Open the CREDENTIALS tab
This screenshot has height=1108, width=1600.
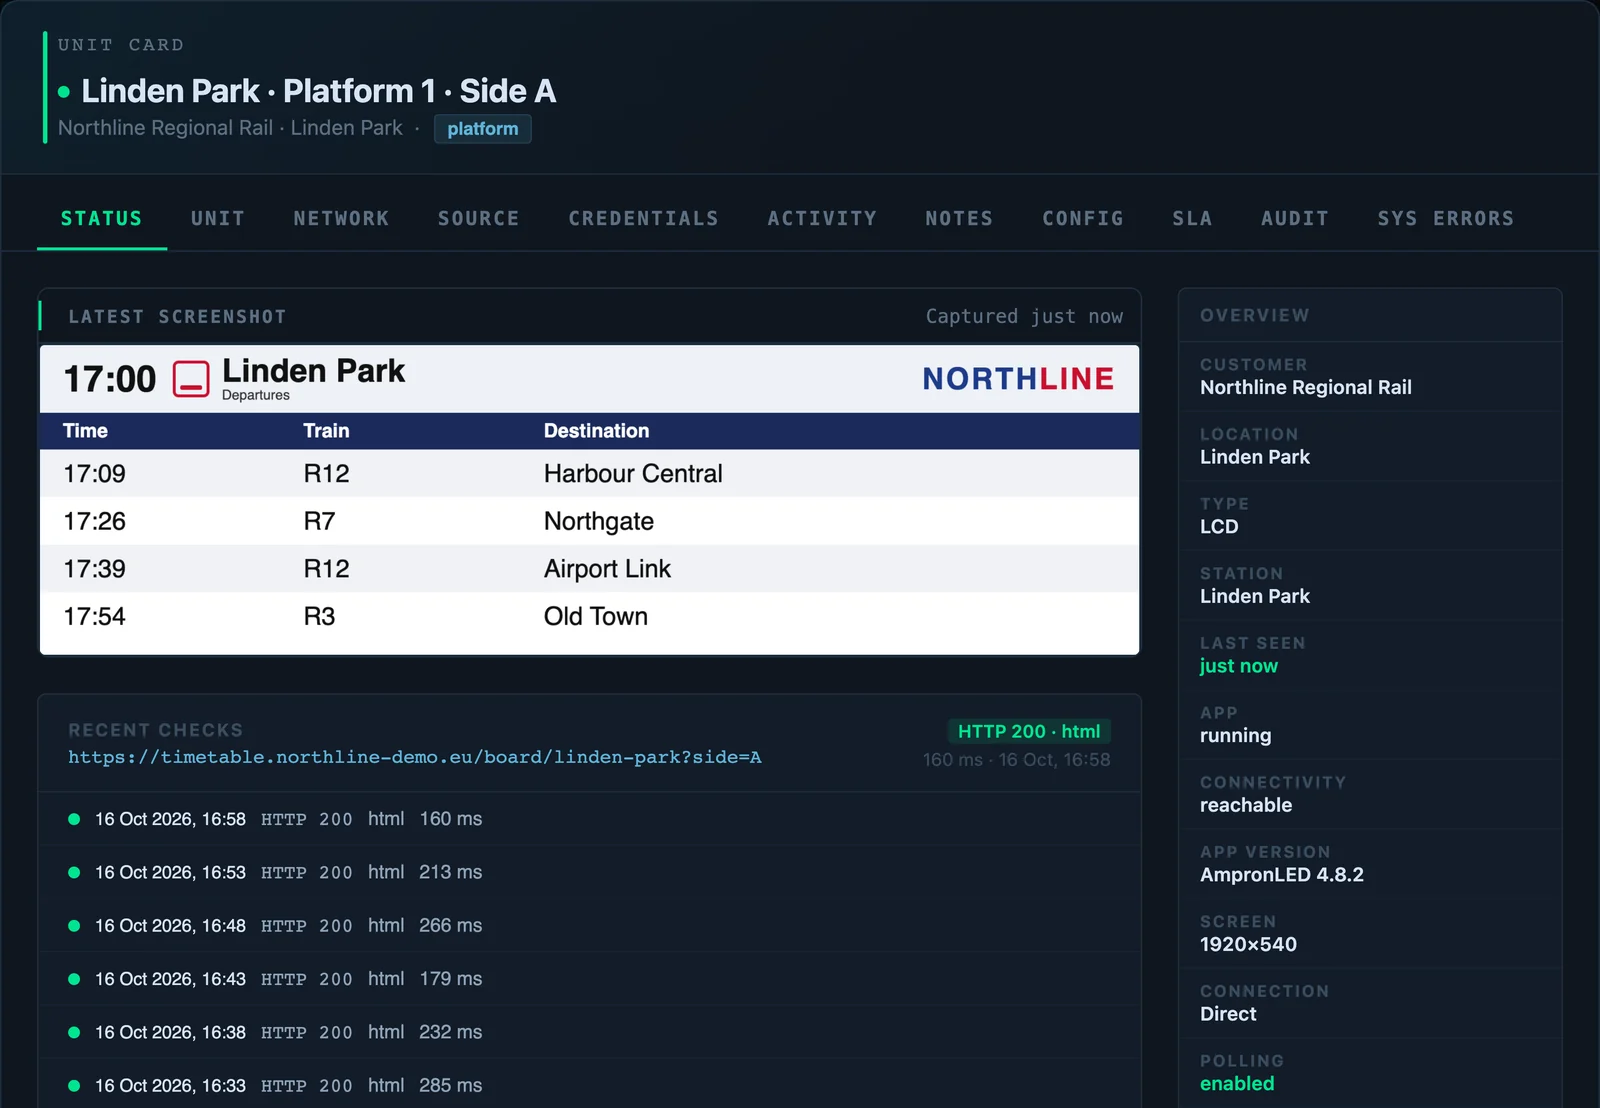pyautogui.click(x=643, y=218)
